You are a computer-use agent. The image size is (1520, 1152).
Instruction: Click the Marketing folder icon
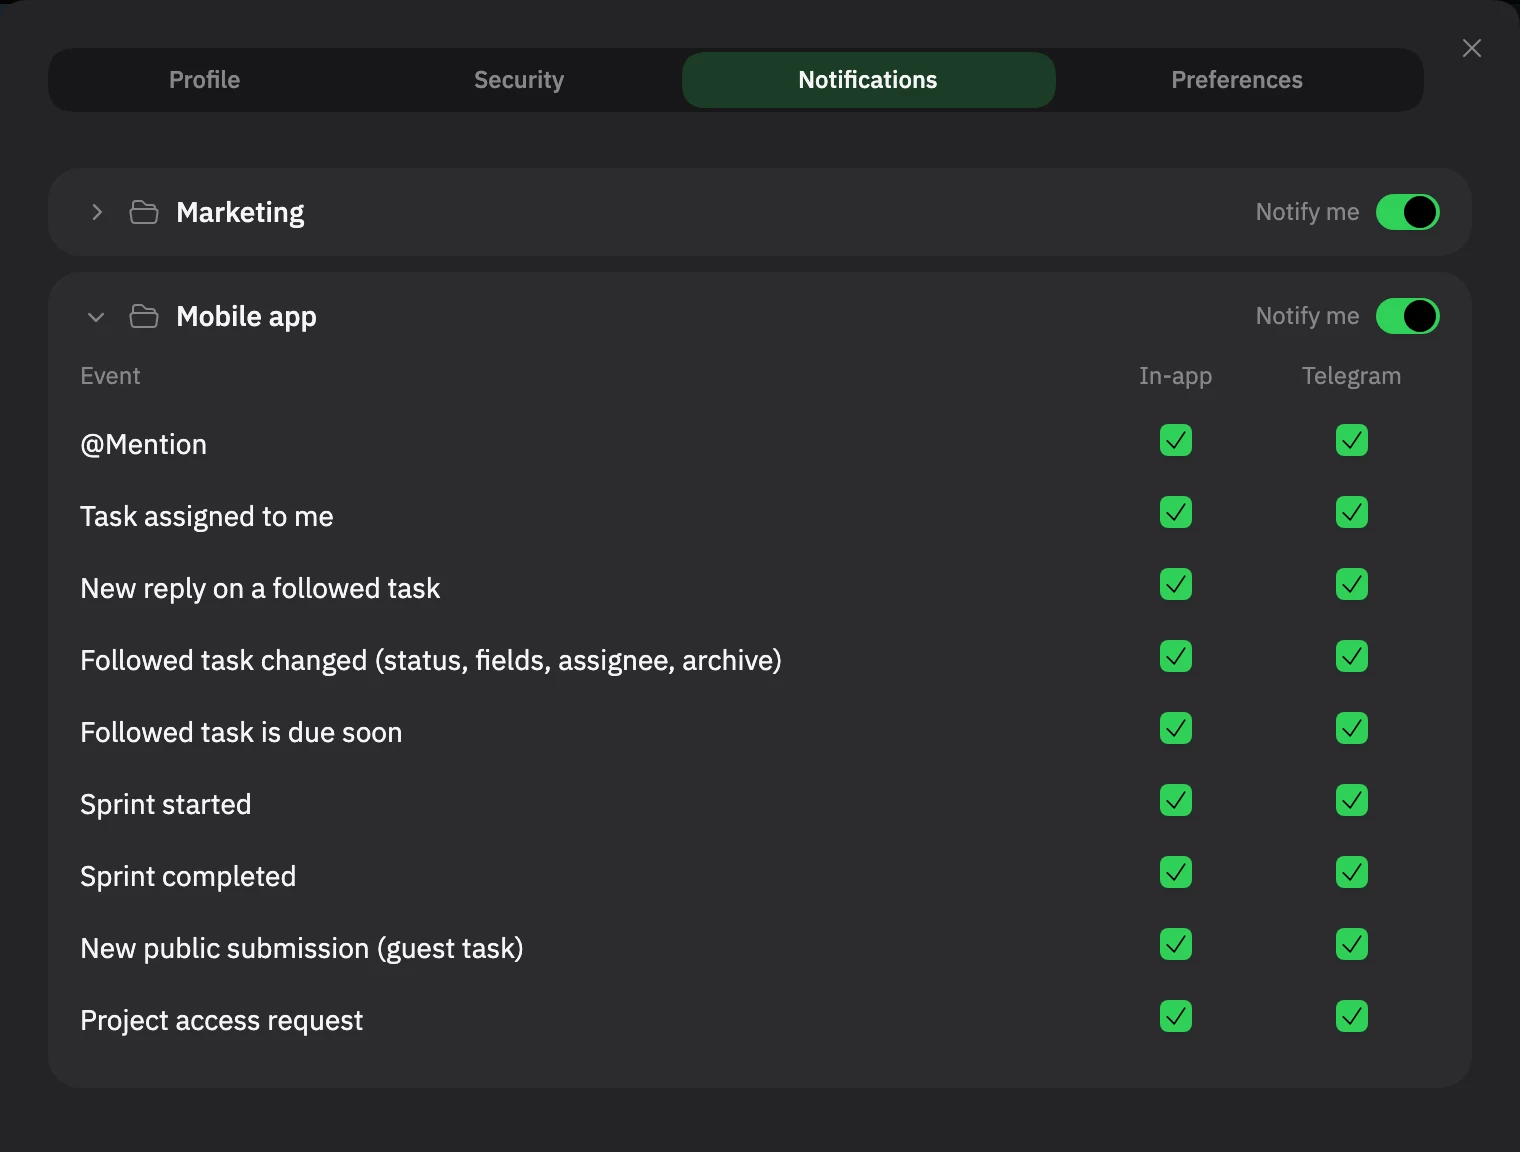point(144,212)
